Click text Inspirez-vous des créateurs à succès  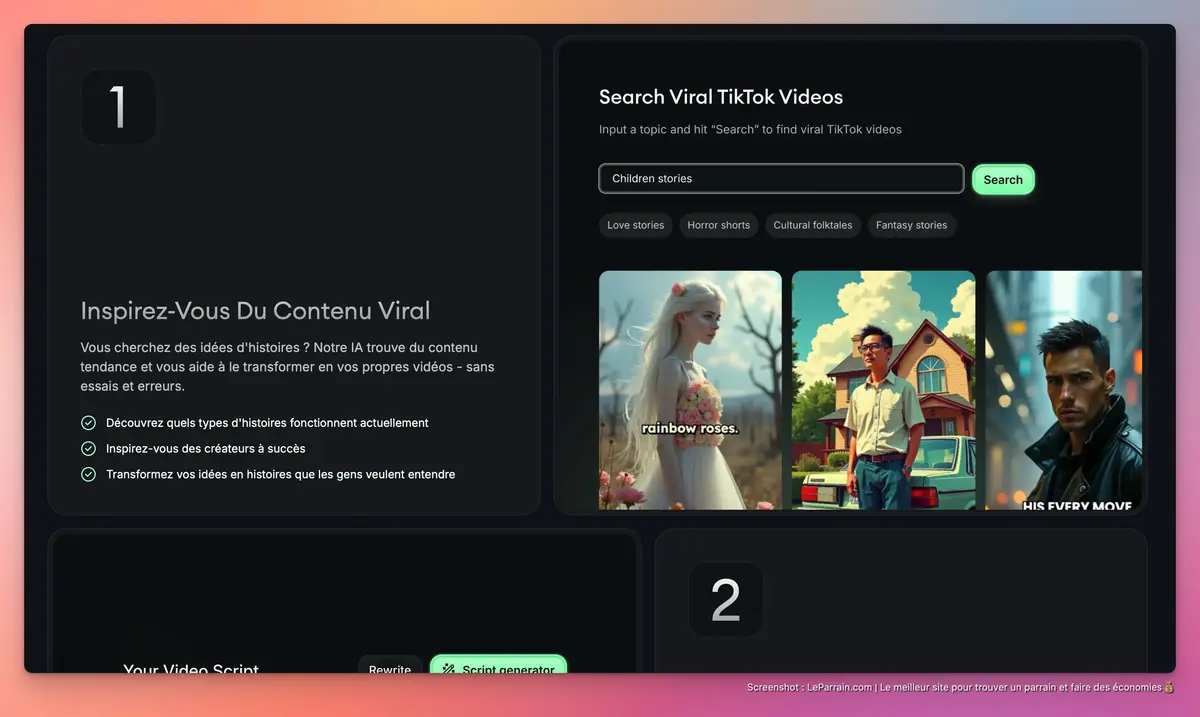point(206,449)
